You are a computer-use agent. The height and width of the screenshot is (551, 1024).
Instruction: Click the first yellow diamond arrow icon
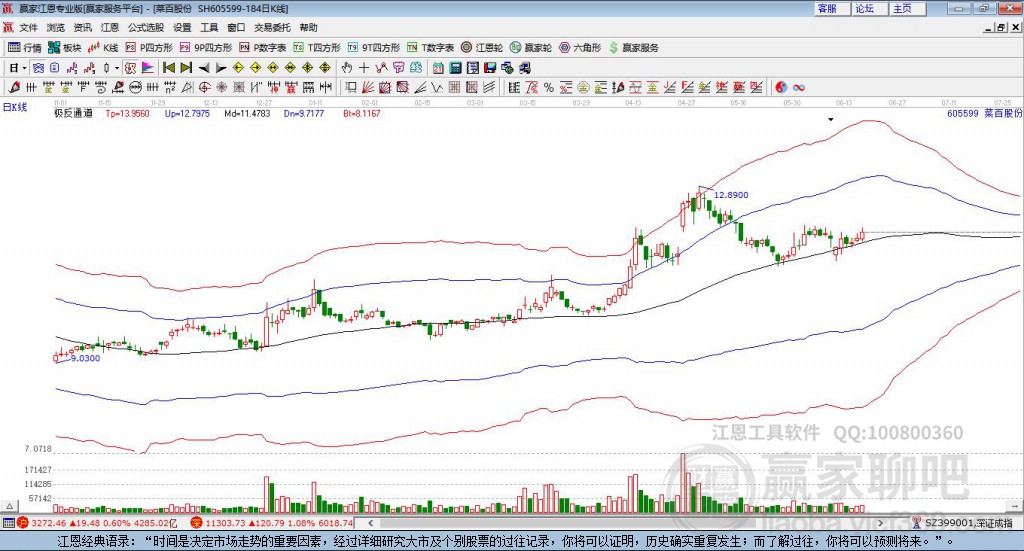(x=238, y=68)
